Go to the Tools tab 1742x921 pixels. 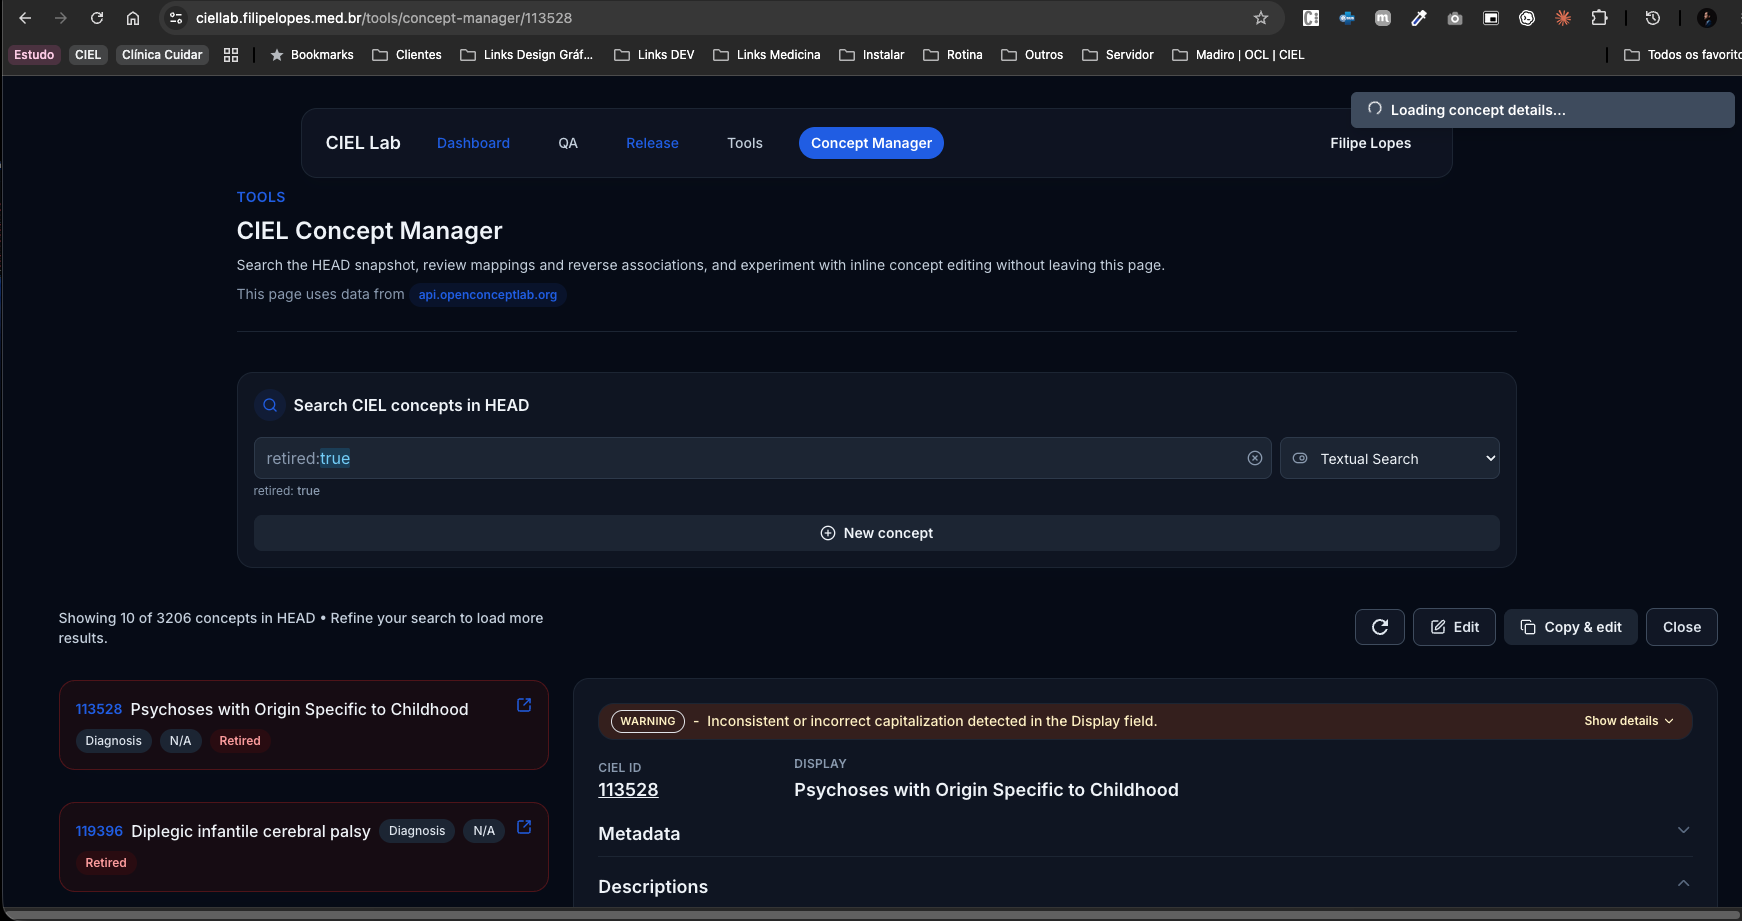tap(745, 143)
